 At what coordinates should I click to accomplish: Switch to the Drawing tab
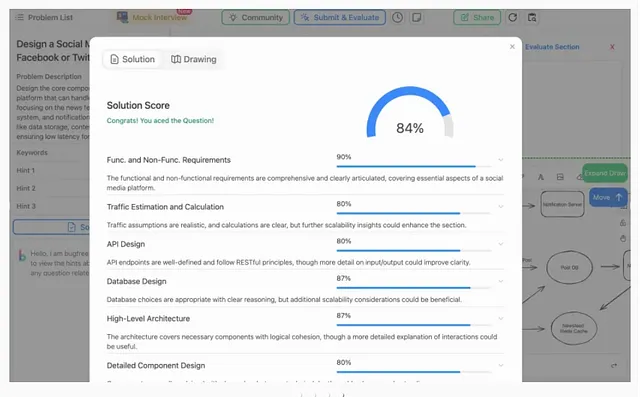193,59
